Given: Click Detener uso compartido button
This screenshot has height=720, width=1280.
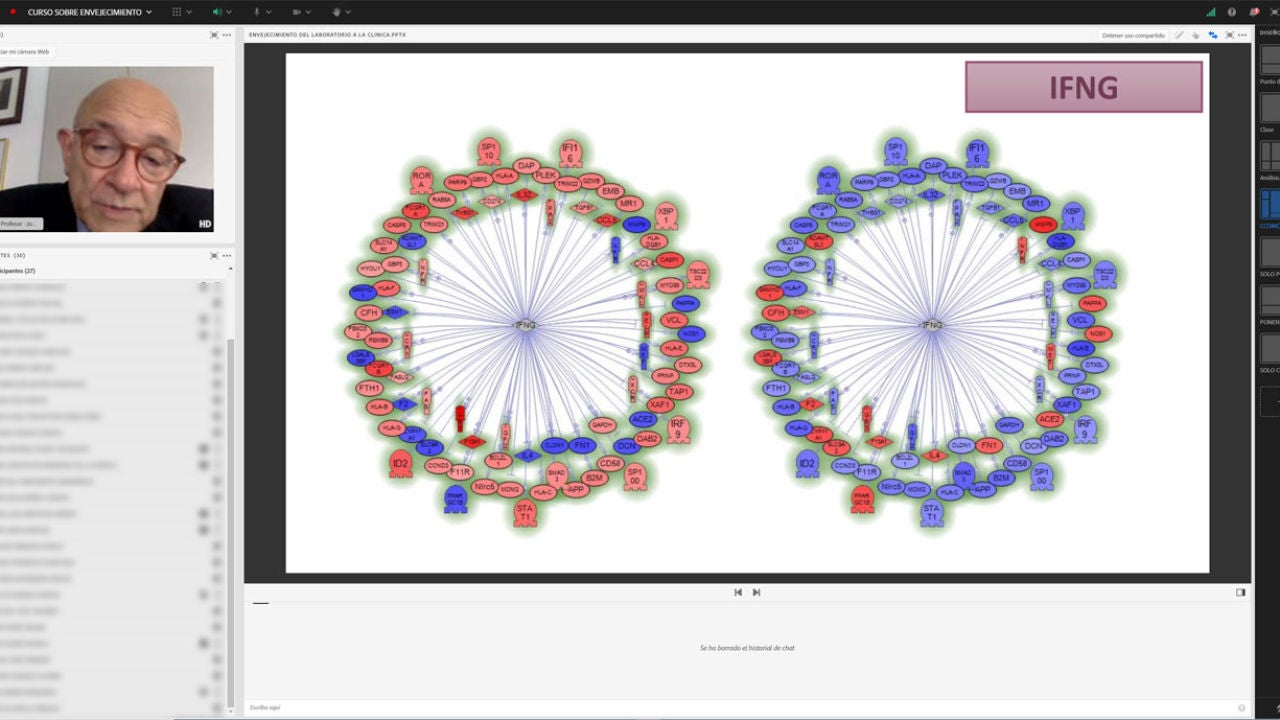Looking at the screenshot, I should coord(1133,35).
